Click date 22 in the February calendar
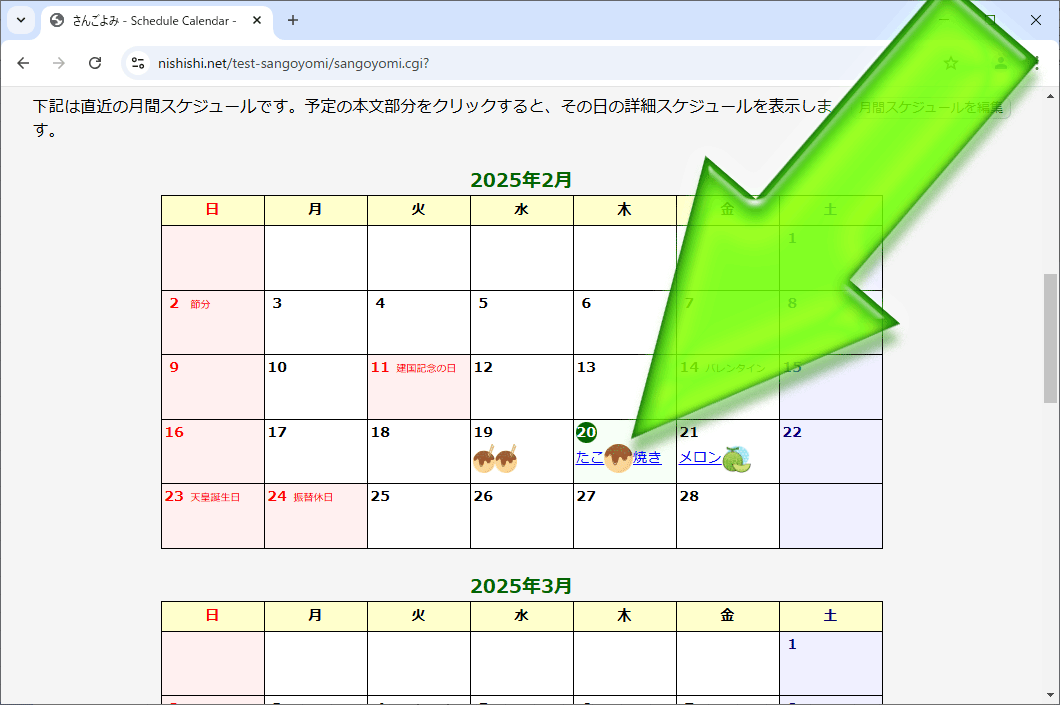1060x705 pixels. [x=792, y=432]
